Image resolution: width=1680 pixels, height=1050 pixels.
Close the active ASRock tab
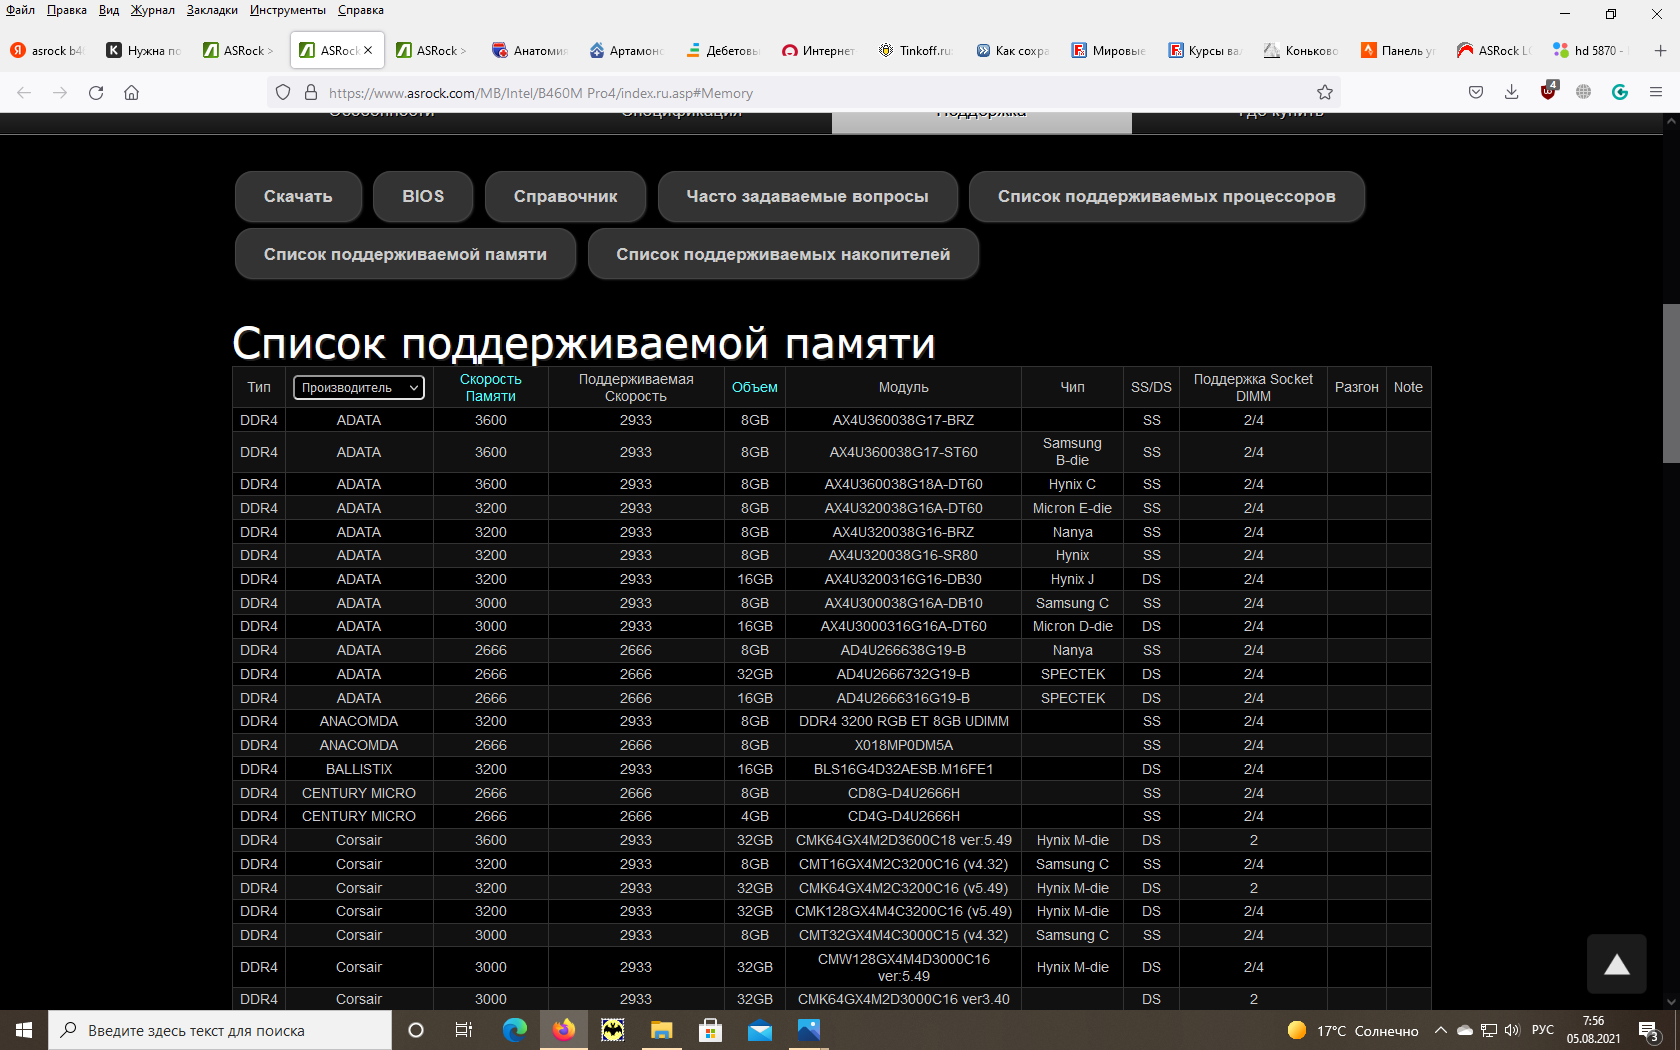tap(368, 50)
